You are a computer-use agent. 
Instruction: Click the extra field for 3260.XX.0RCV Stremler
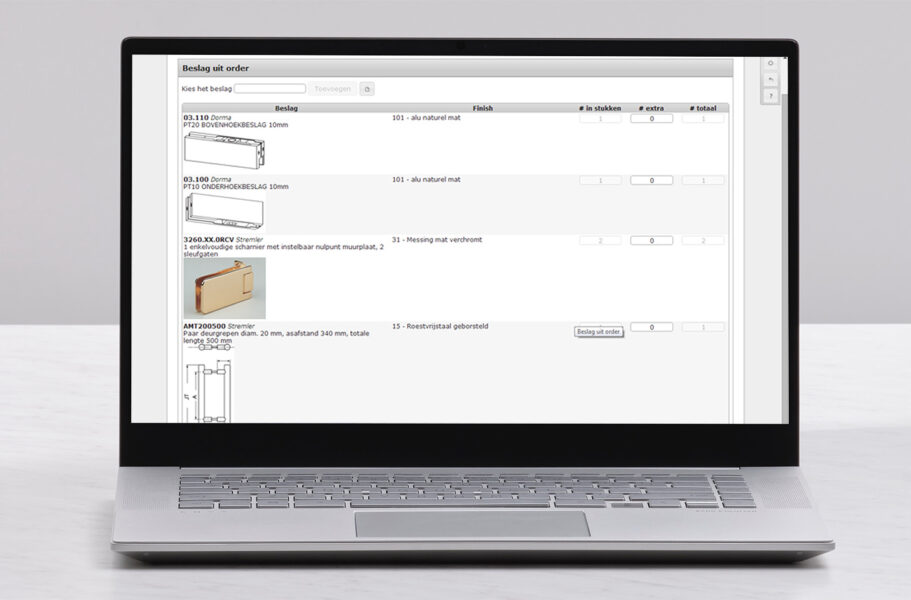pos(652,240)
